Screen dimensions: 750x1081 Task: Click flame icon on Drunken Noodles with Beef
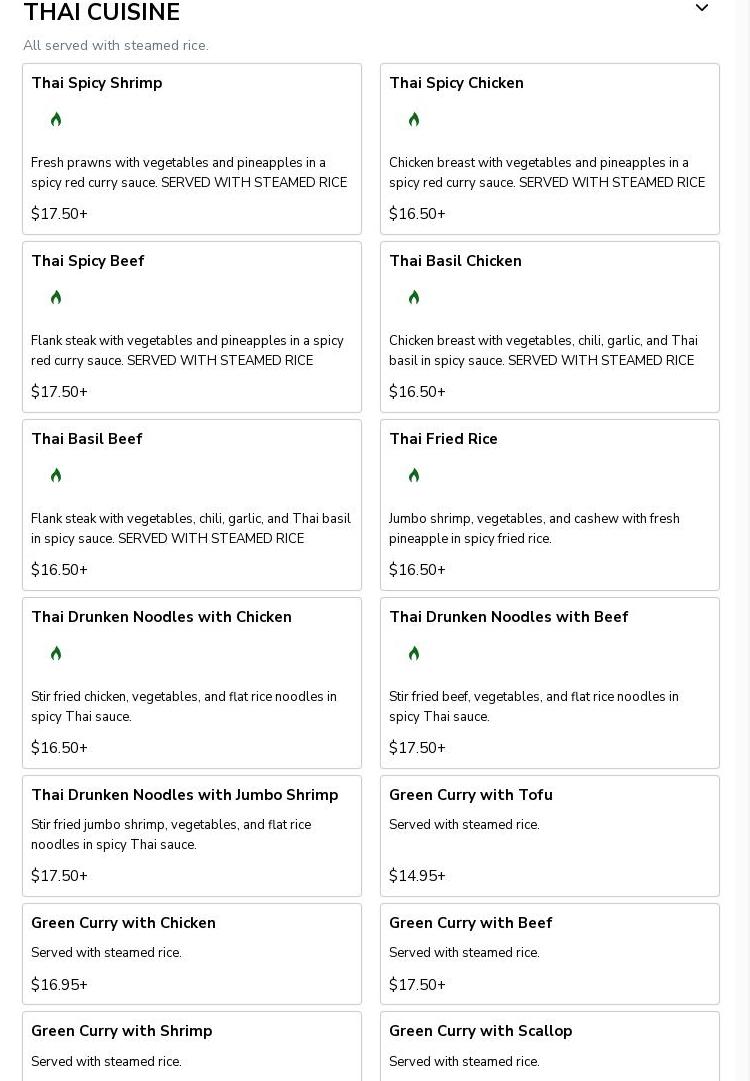tap(414, 653)
